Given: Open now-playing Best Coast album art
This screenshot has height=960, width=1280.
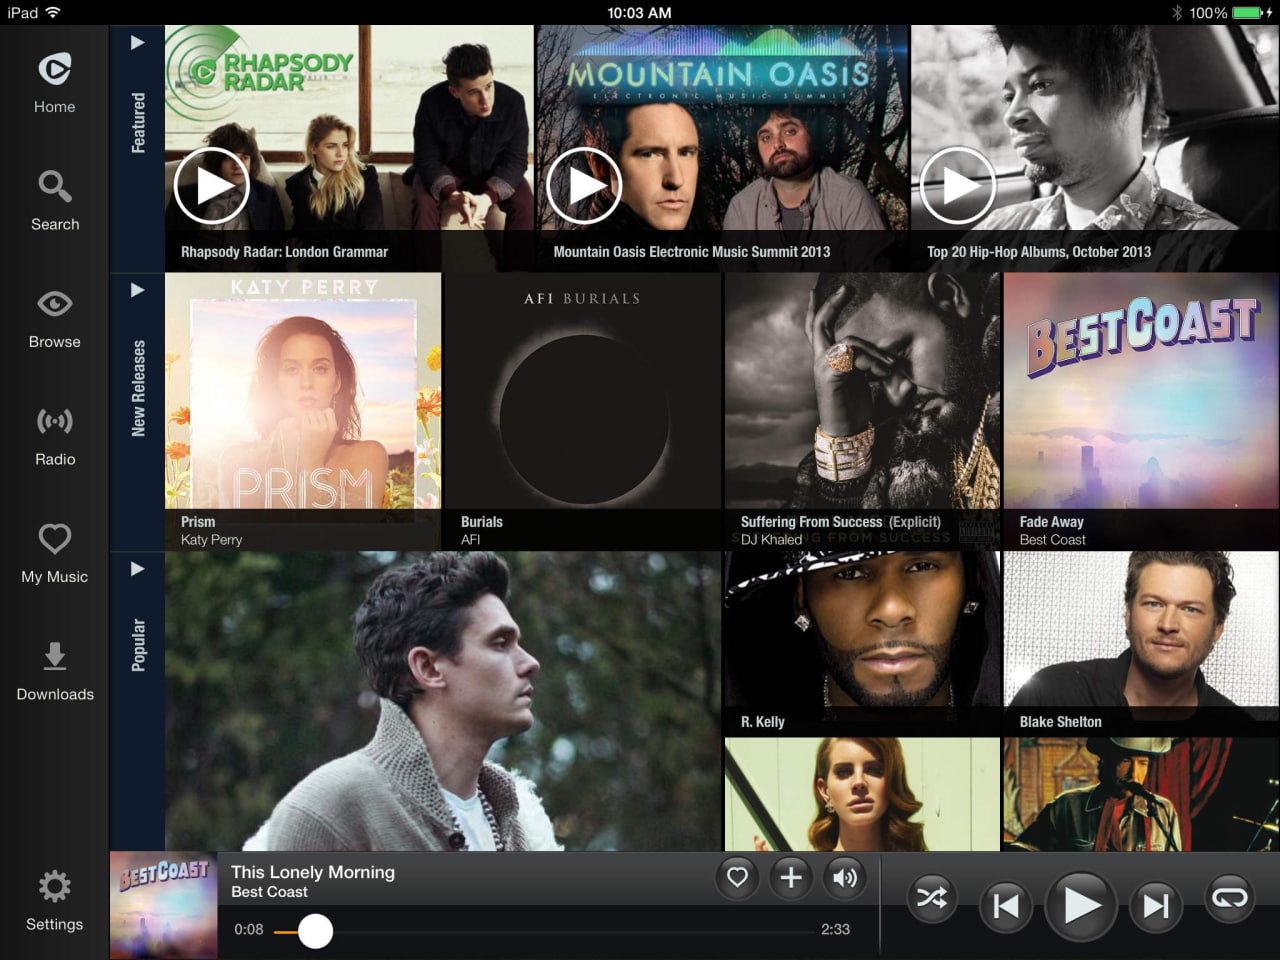Looking at the screenshot, I should (x=164, y=906).
